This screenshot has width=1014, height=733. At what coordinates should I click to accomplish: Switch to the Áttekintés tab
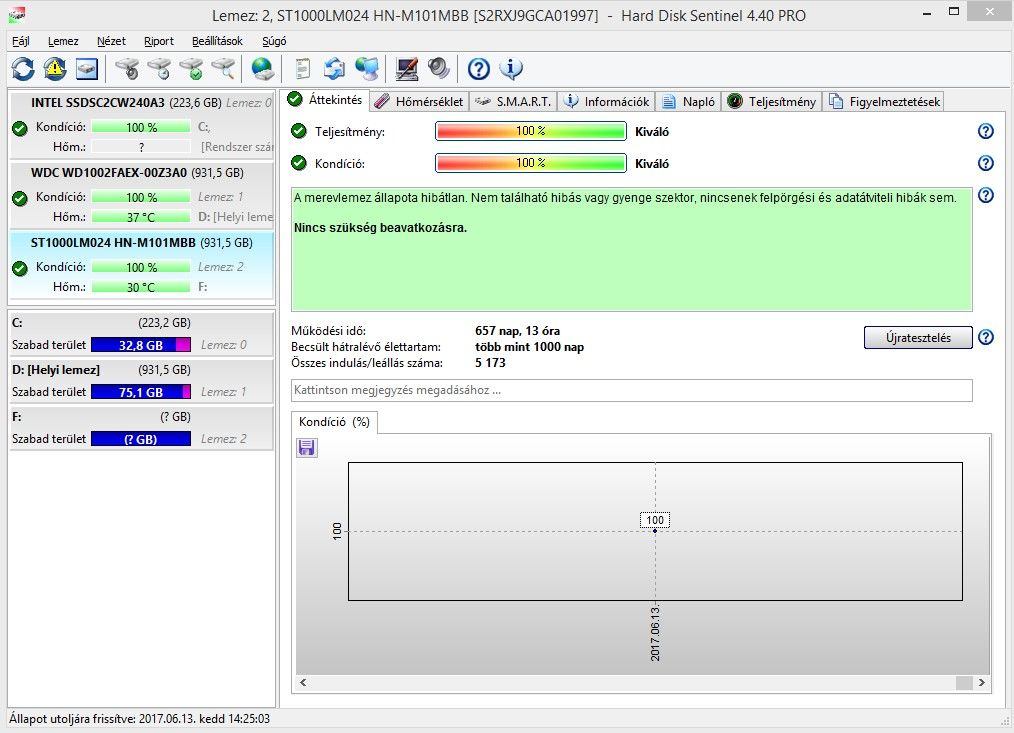[x=326, y=100]
